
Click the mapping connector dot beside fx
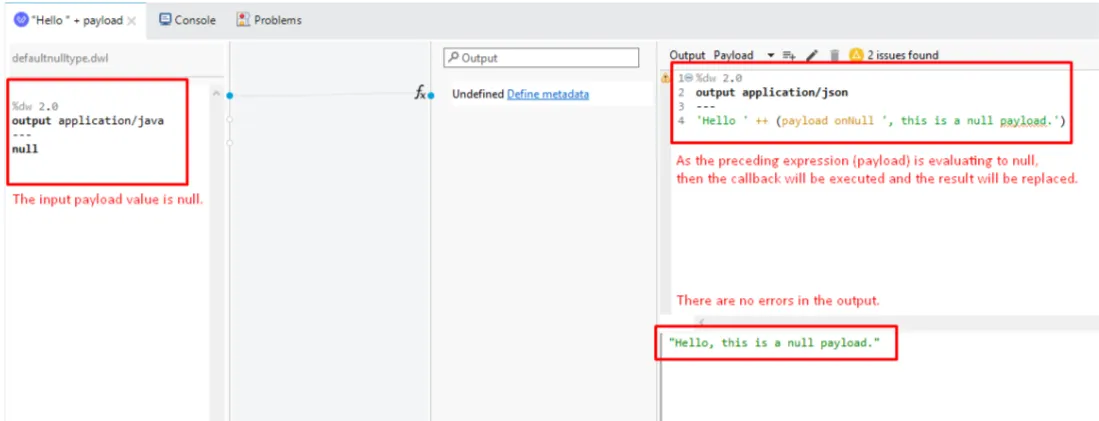coord(431,95)
